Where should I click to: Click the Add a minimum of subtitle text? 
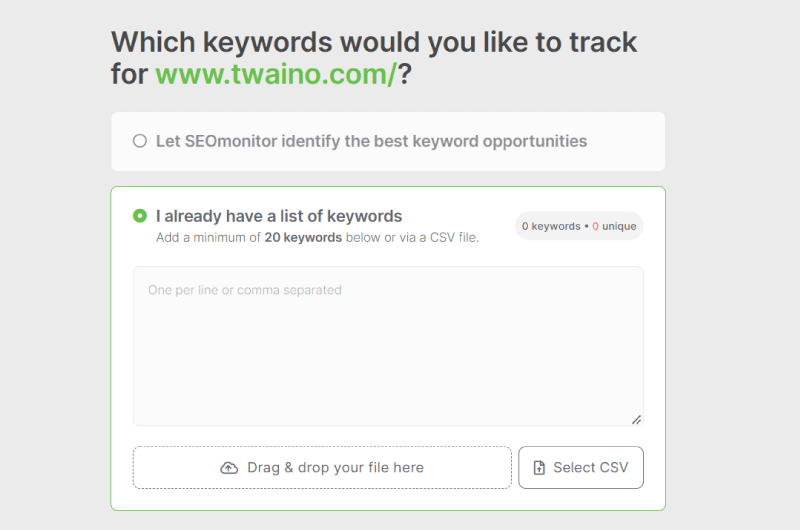tap(317, 238)
